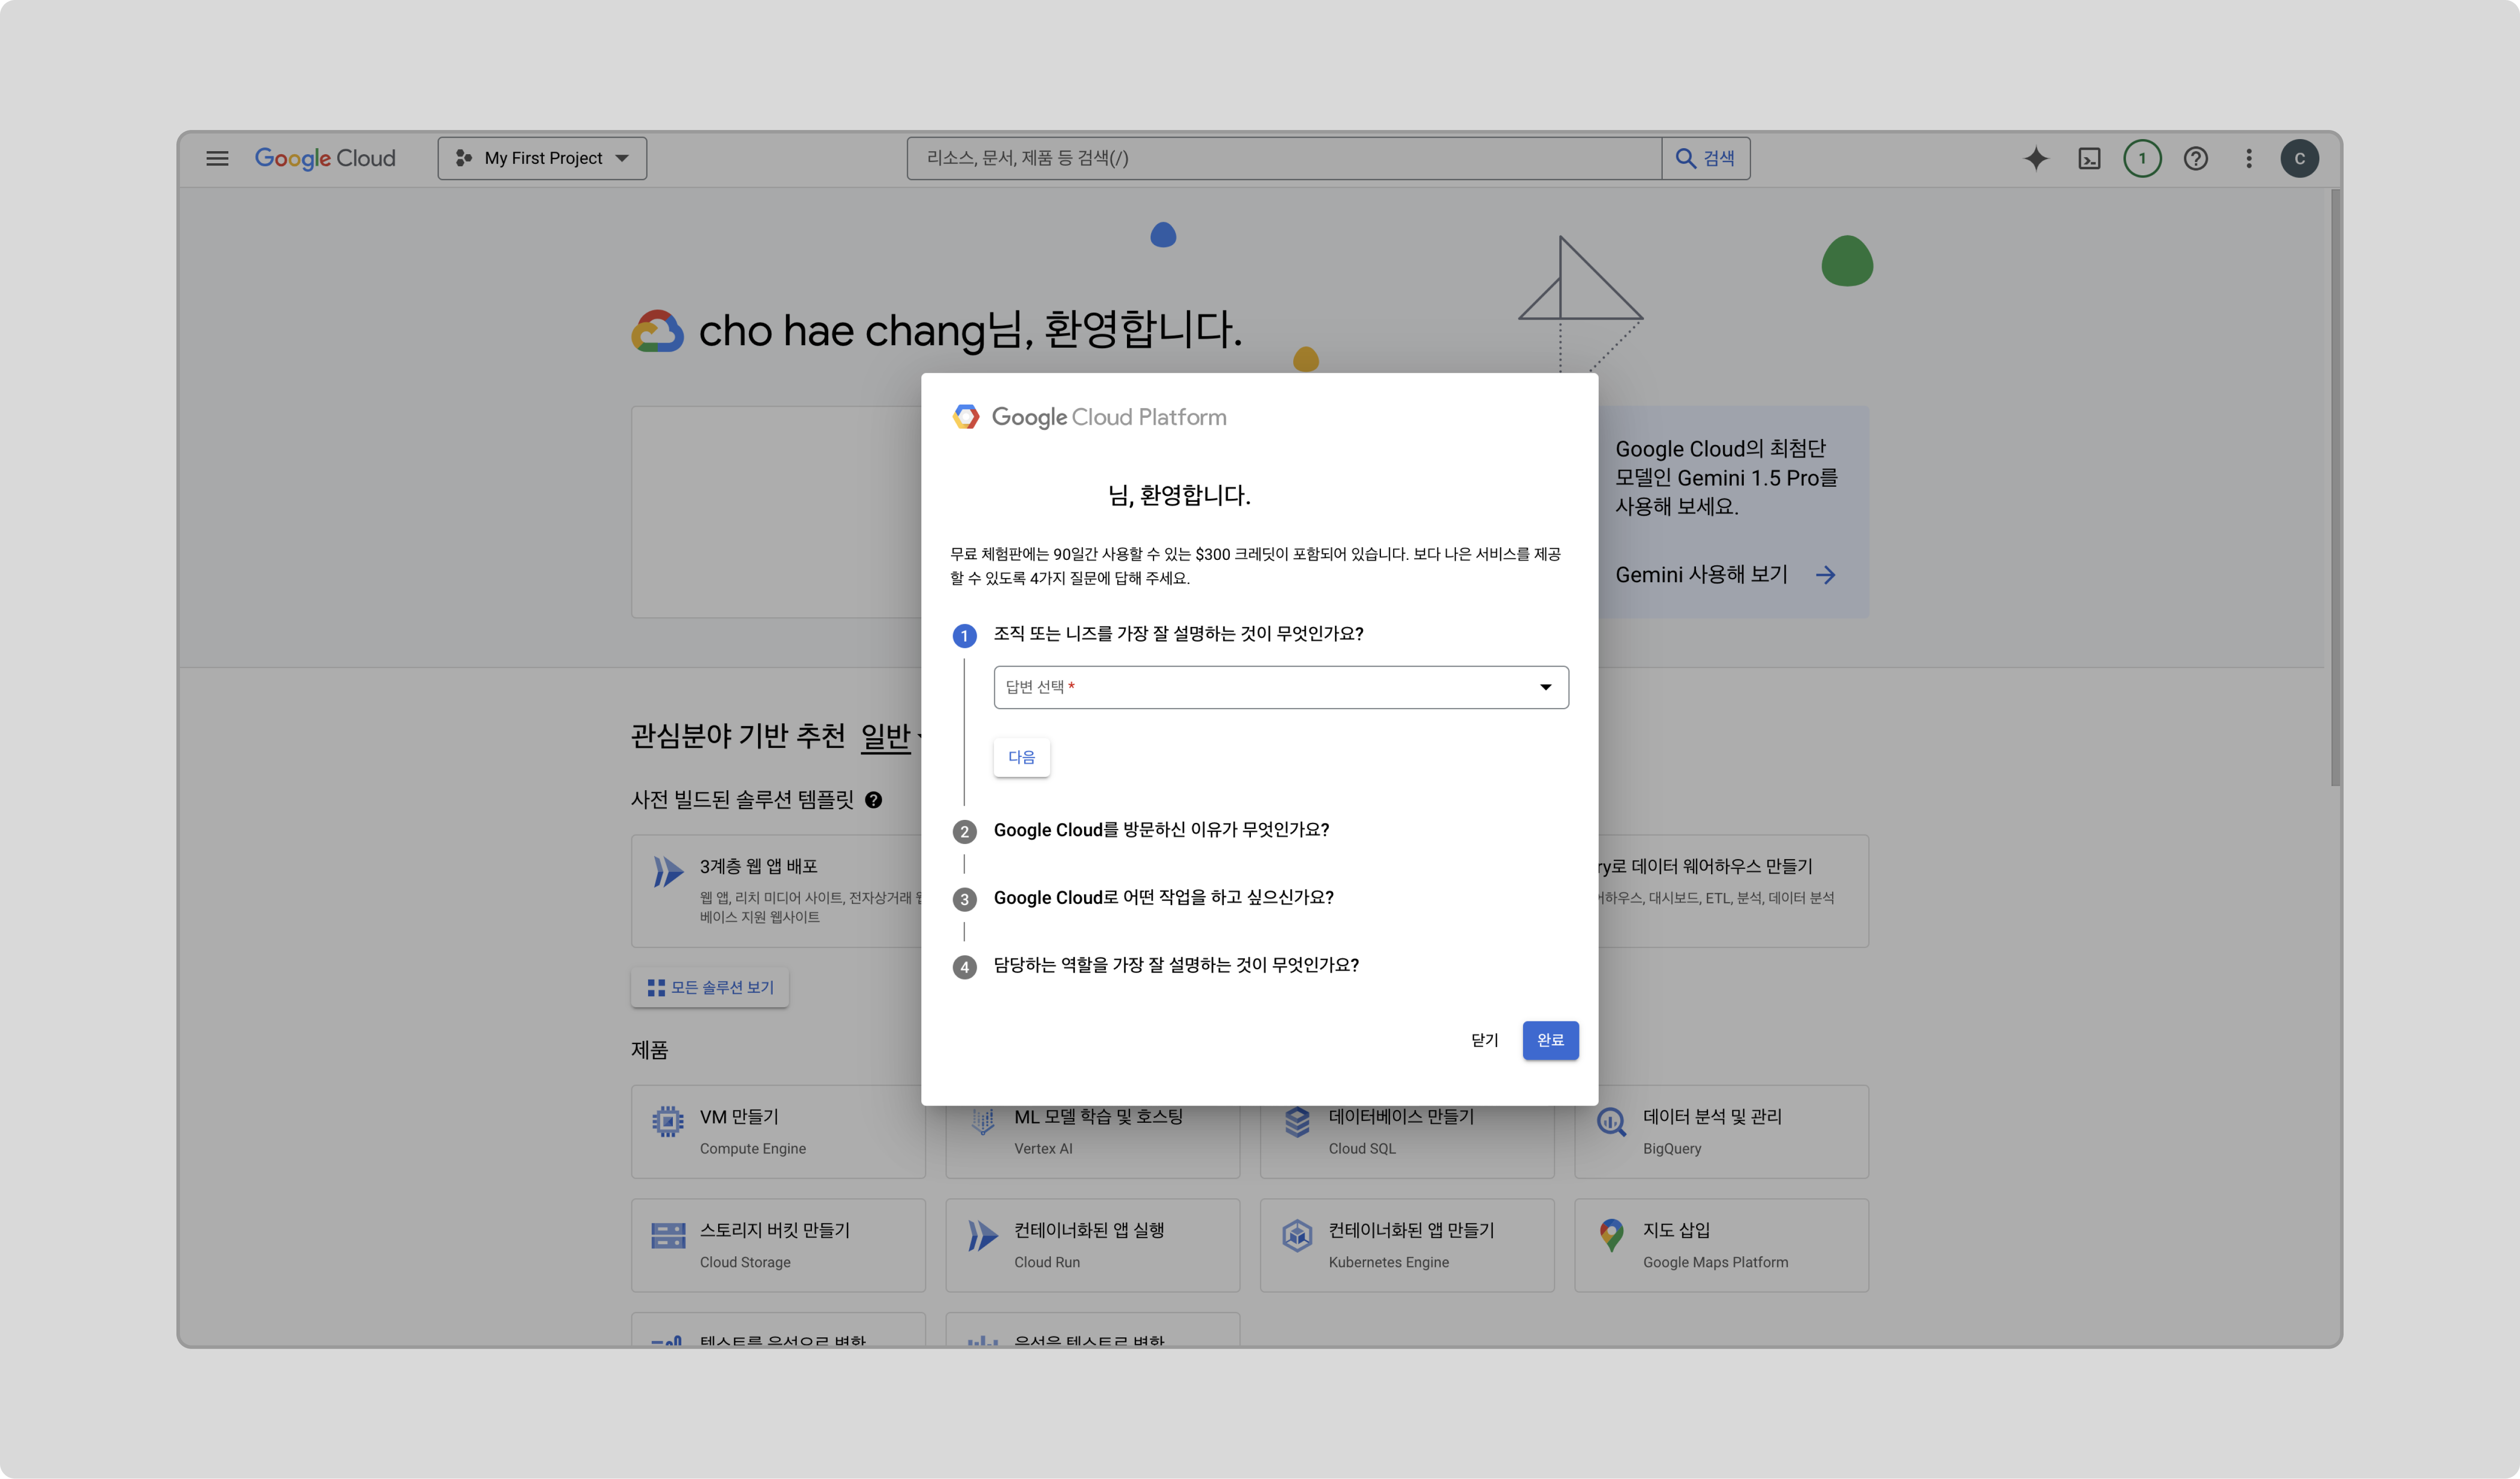Screen dimensions: 2520x1479
Task: Open the 컨테이너화된 앱 만들기 card
Action: pyautogui.click(x=1407, y=1246)
